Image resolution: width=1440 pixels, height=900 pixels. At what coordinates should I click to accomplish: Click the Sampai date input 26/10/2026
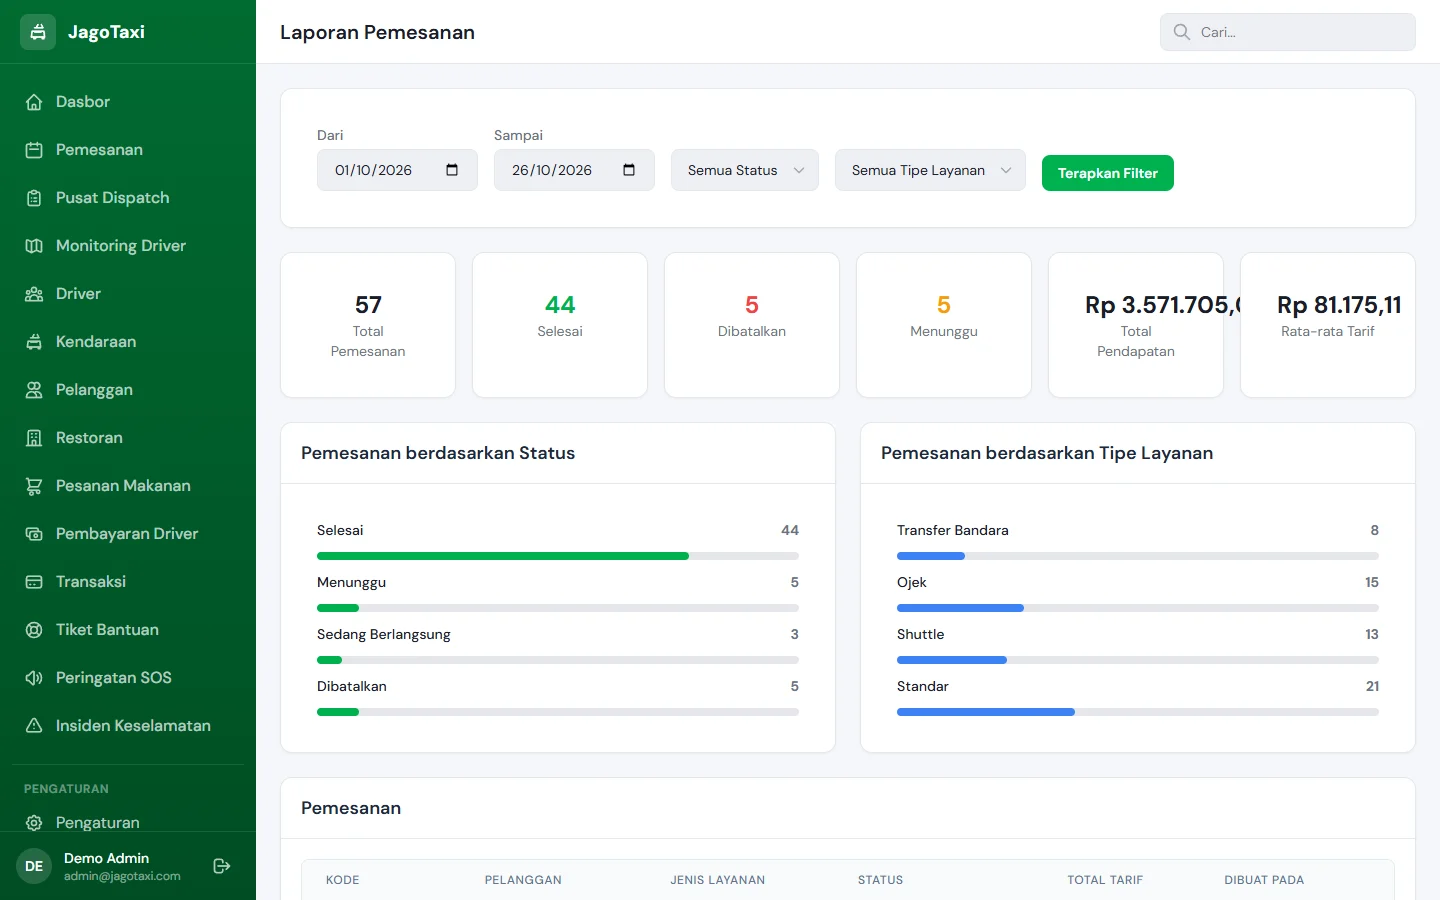pyautogui.click(x=574, y=170)
